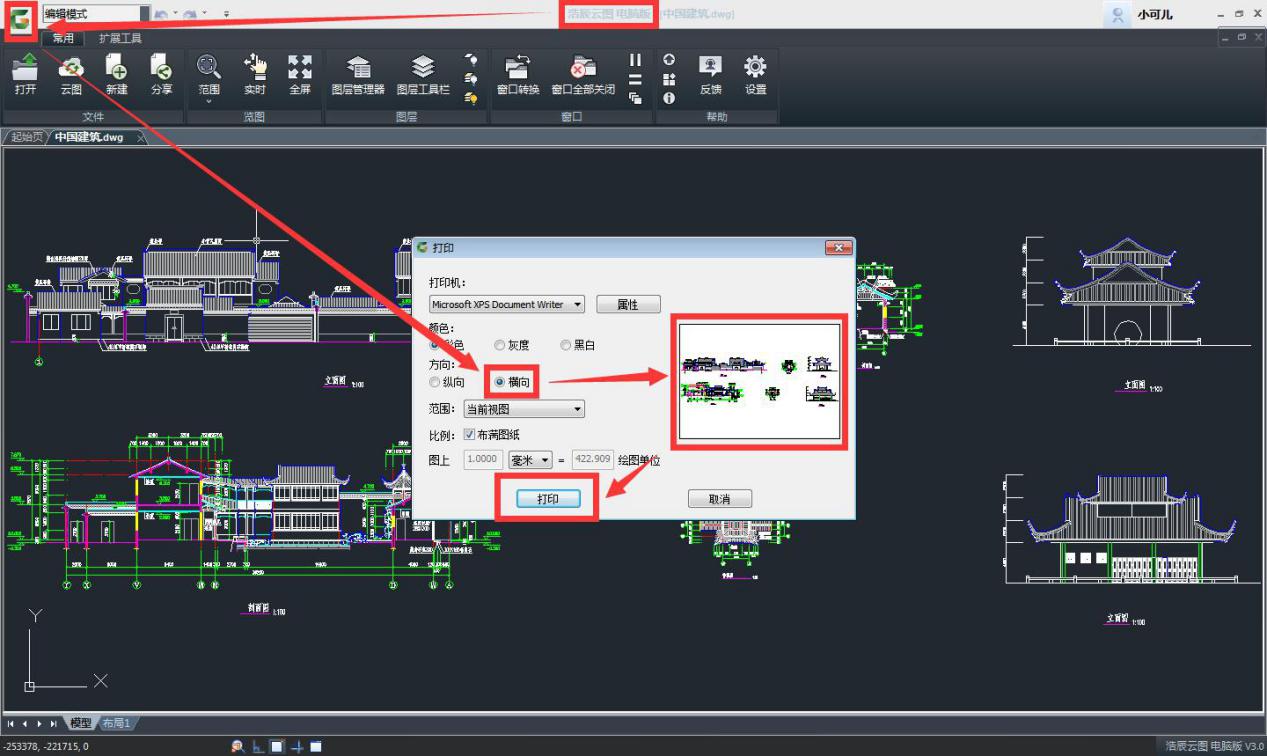Expand the 毫米 unit dropdown
1267x756 pixels.
click(x=545, y=460)
